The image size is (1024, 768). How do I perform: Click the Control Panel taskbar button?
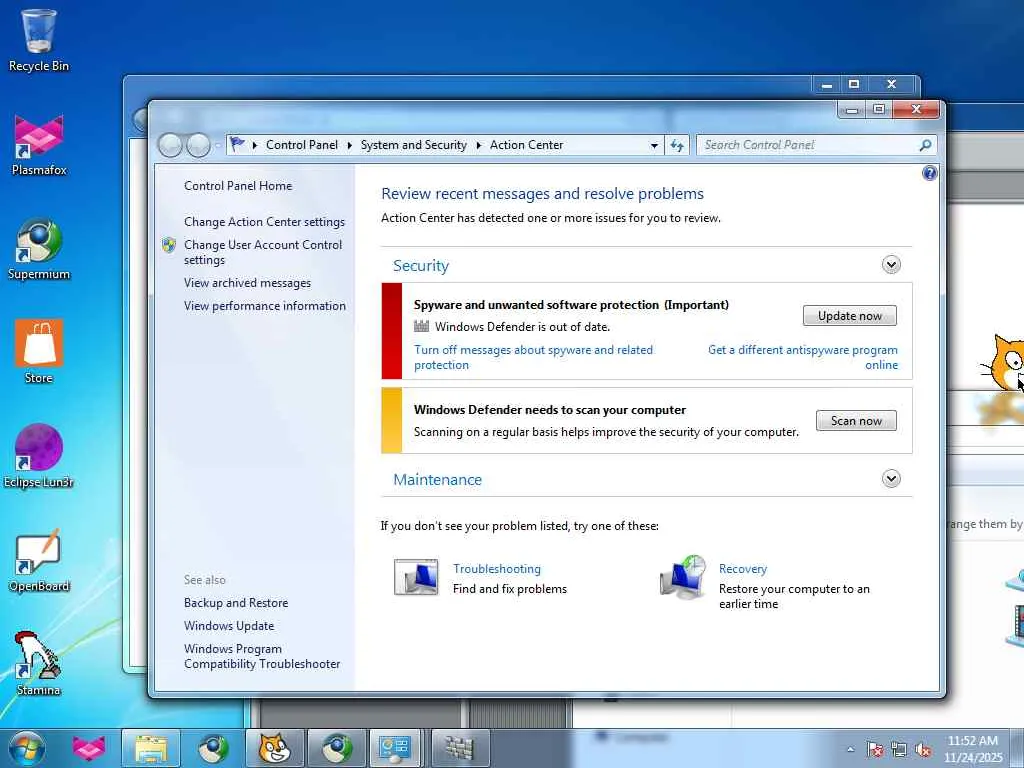(394, 748)
